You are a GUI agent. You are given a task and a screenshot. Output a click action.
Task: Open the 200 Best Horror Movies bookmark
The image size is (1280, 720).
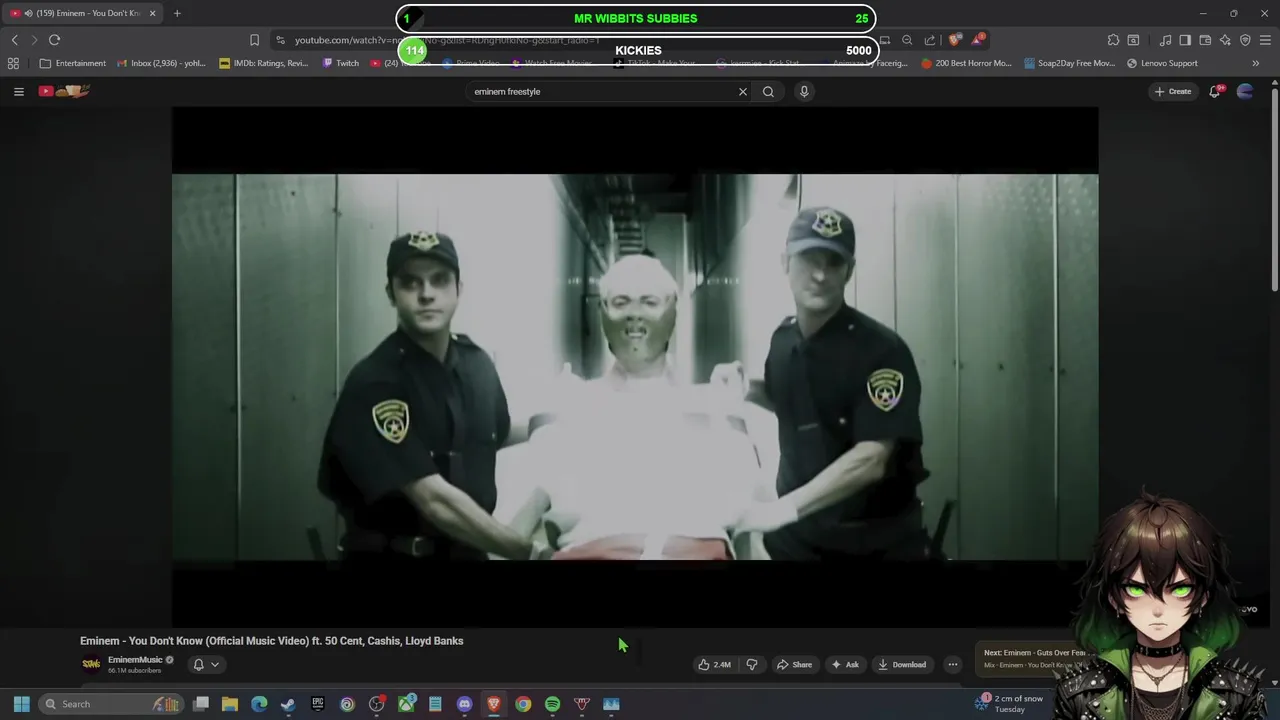pyautogui.click(x=967, y=63)
